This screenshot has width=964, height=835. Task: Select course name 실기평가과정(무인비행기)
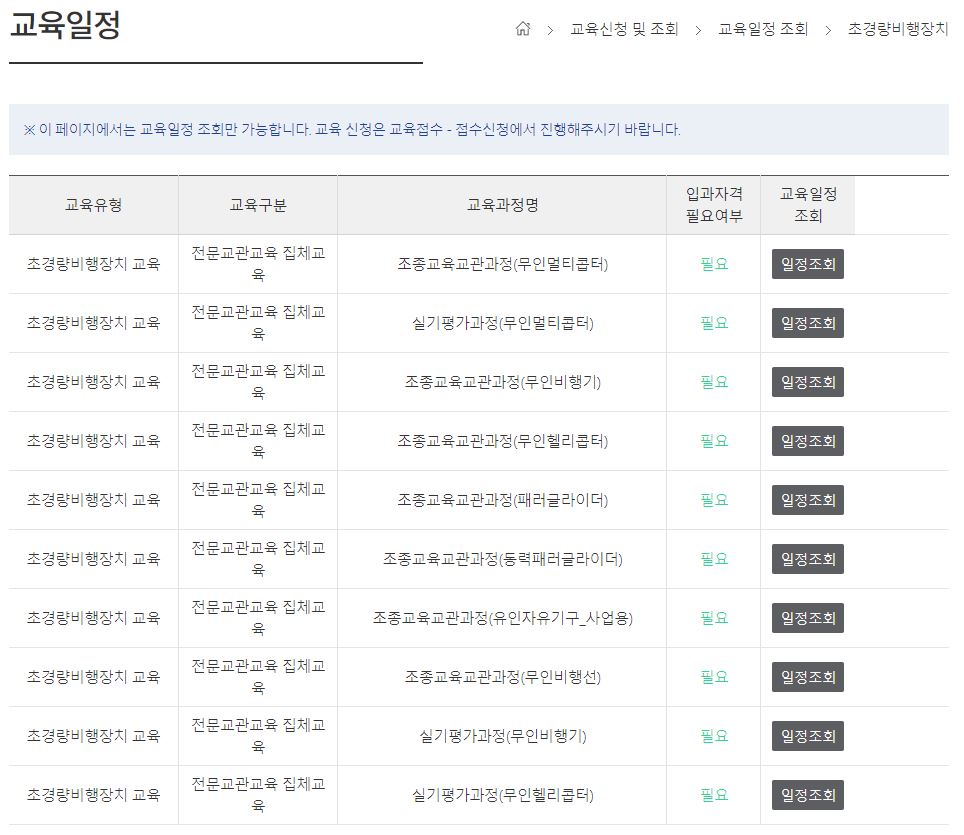502,736
